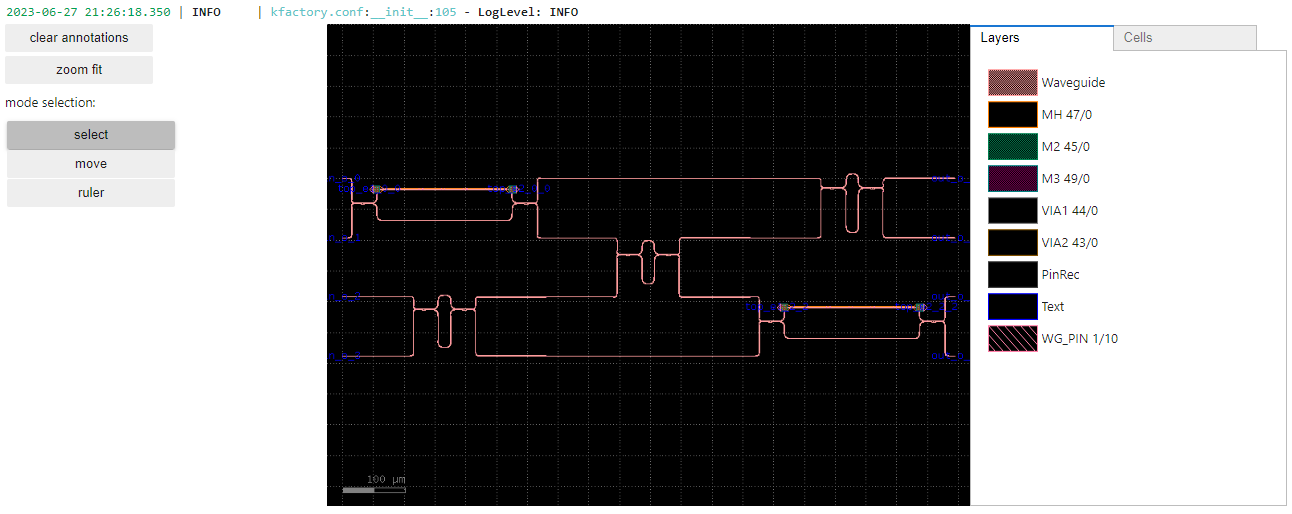Toggle the VIA2 43/0 layer swatch

coord(1013,243)
